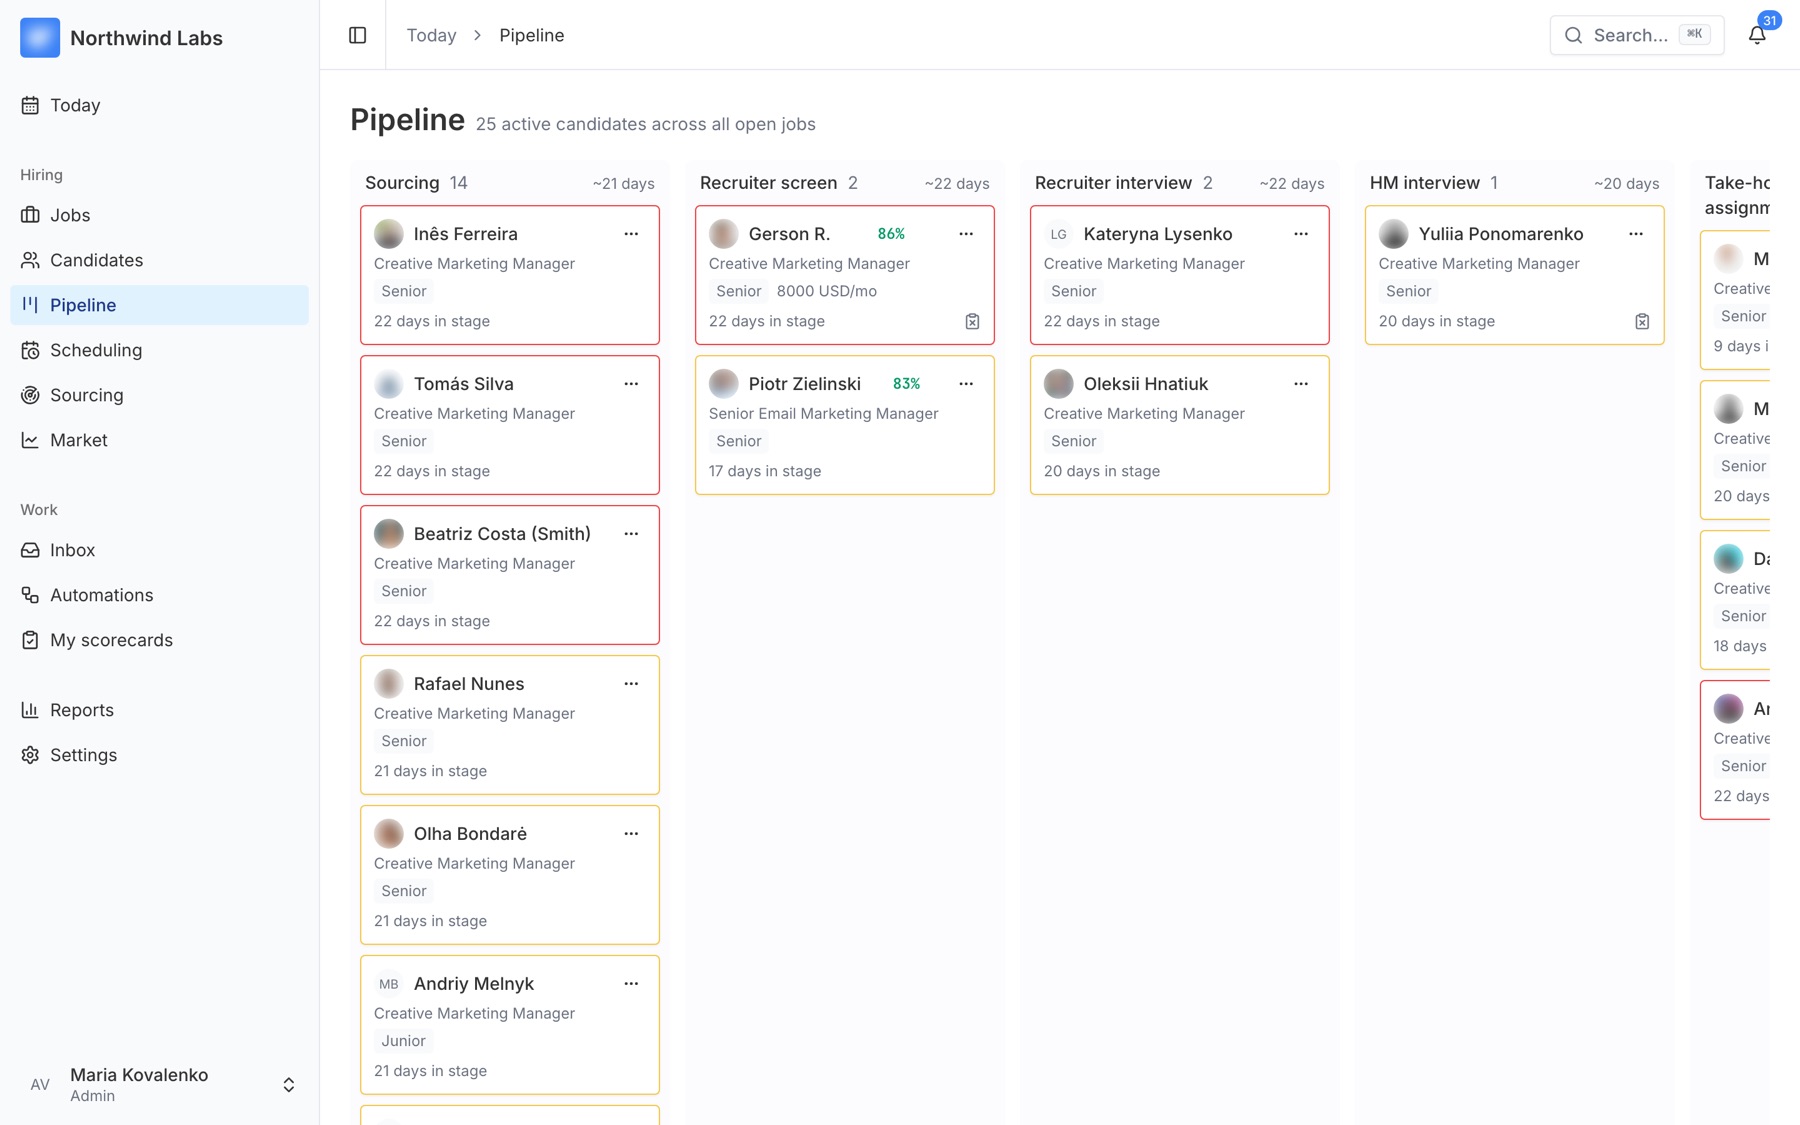Open Yuliia Ponomarenko candidate name

pos(1501,234)
